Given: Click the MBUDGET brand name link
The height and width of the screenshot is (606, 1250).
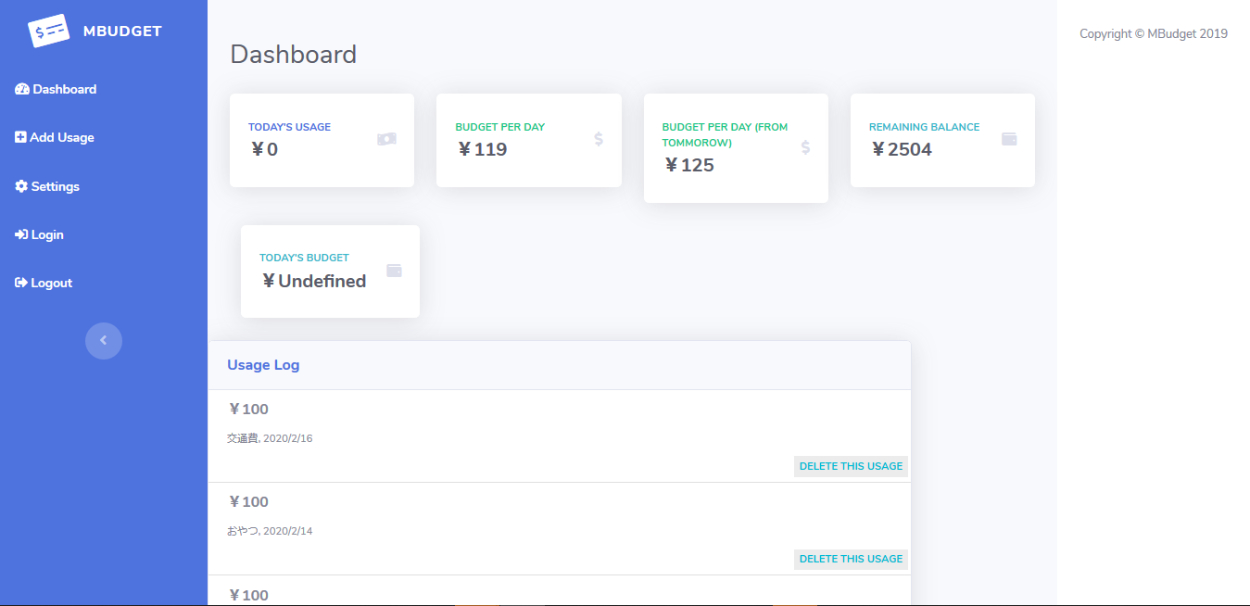Looking at the screenshot, I should click(x=122, y=31).
